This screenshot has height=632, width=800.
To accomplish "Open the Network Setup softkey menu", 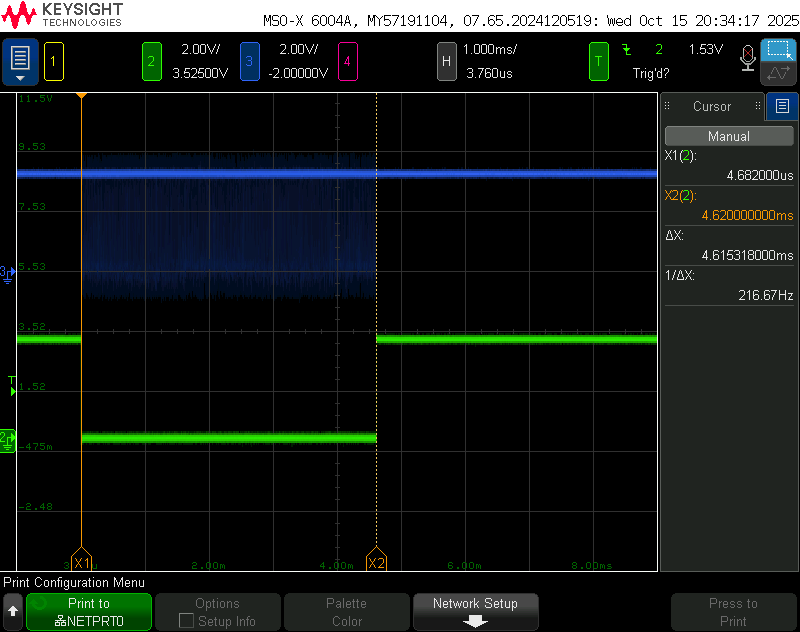I will click(476, 612).
